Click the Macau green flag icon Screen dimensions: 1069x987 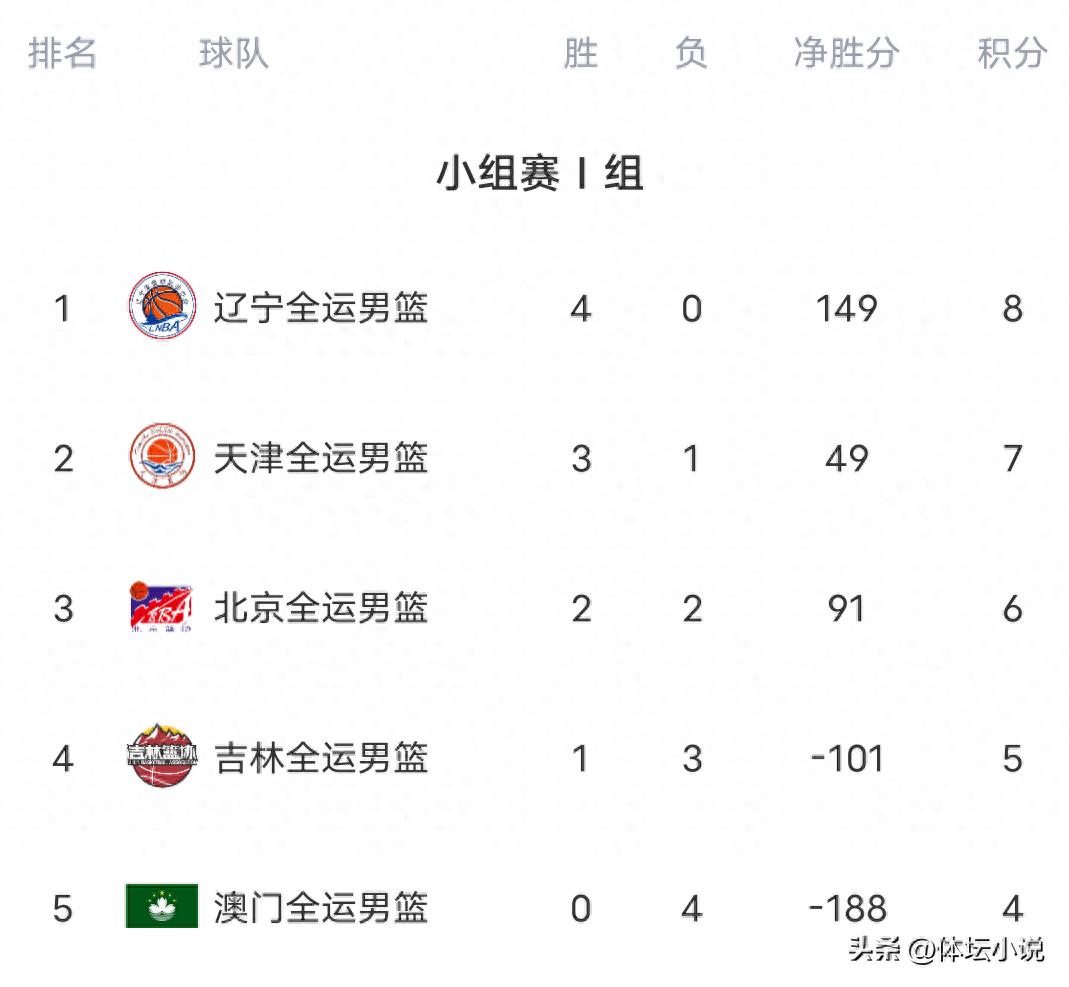pos(162,907)
